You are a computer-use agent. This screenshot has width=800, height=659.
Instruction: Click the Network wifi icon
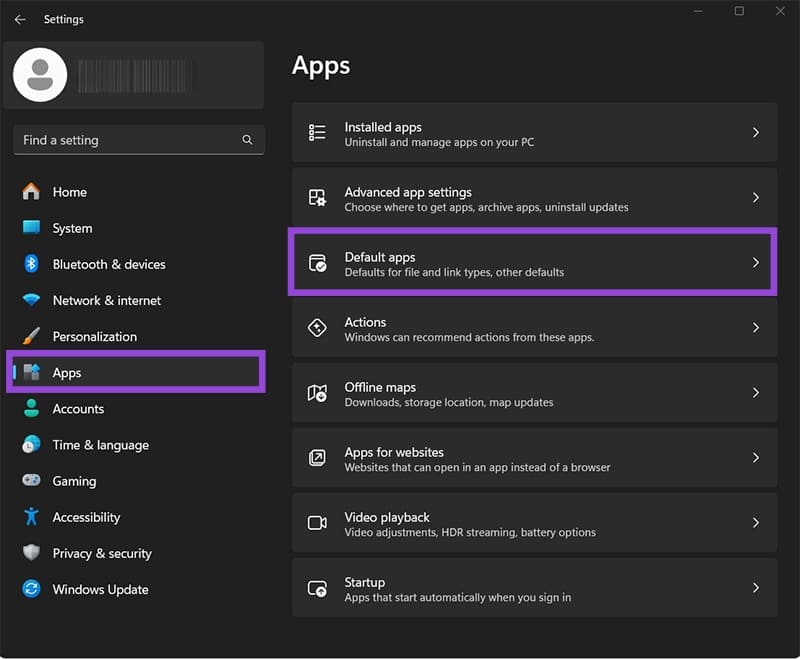pos(31,300)
